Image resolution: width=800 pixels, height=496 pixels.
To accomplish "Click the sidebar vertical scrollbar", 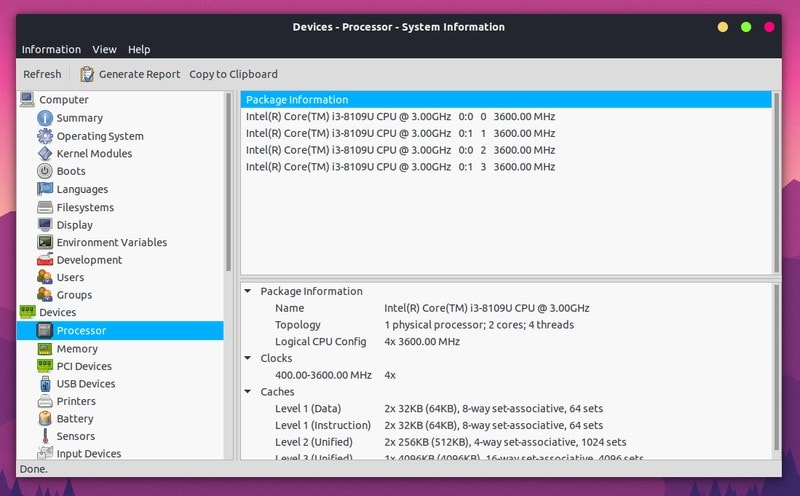I will pos(228,182).
